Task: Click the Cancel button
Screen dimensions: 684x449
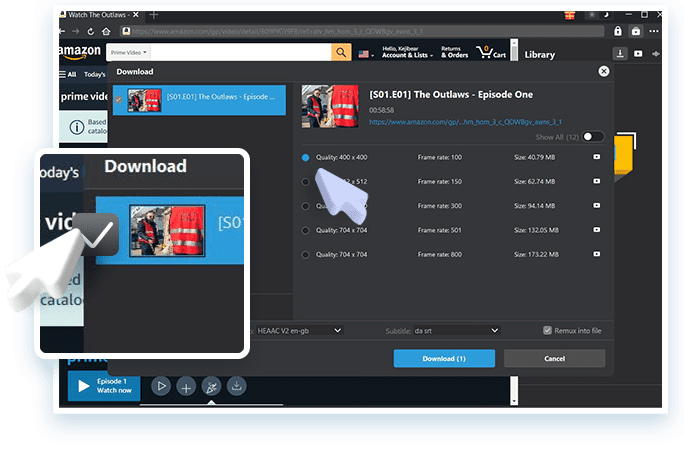Action: [x=554, y=358]
